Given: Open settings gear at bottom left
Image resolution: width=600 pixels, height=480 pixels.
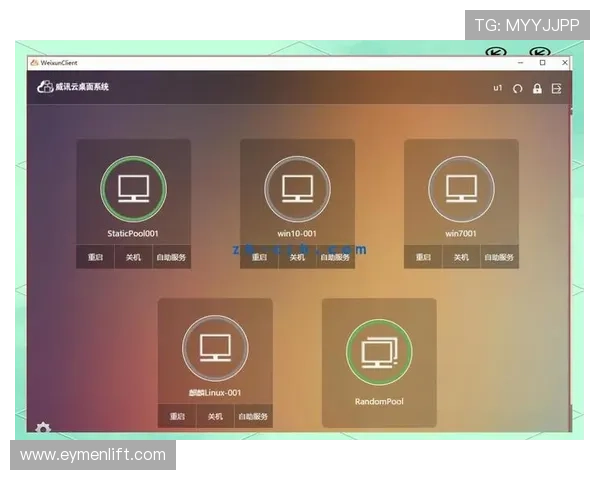Looking at the screenshot, I should coord(43,428).
